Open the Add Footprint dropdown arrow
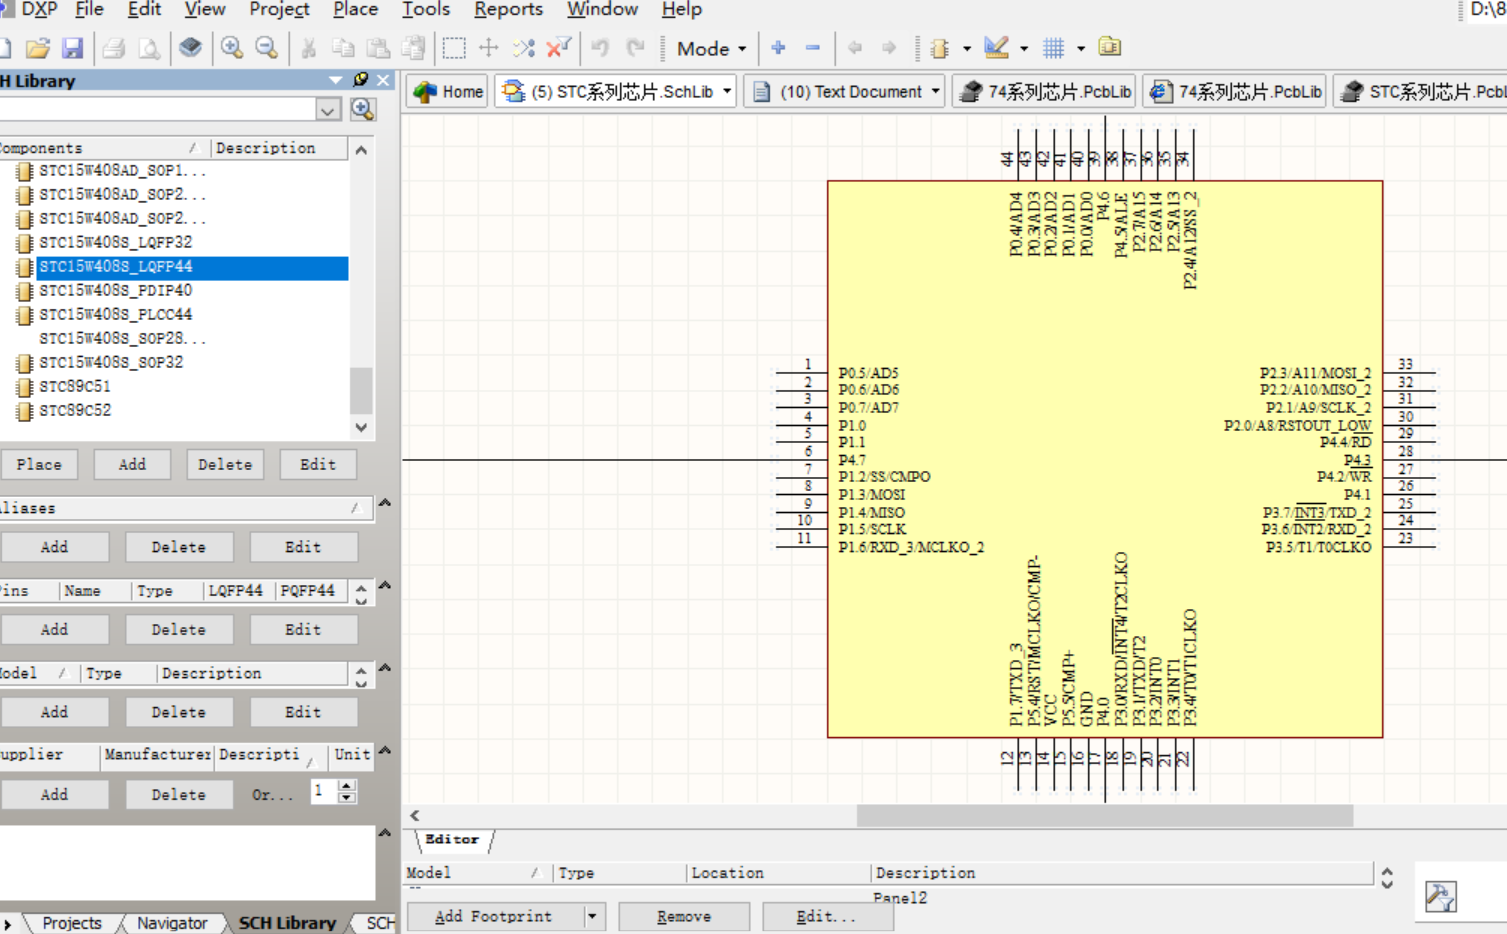The width and height of the screenshot is (1507, 934). (592, 916)
